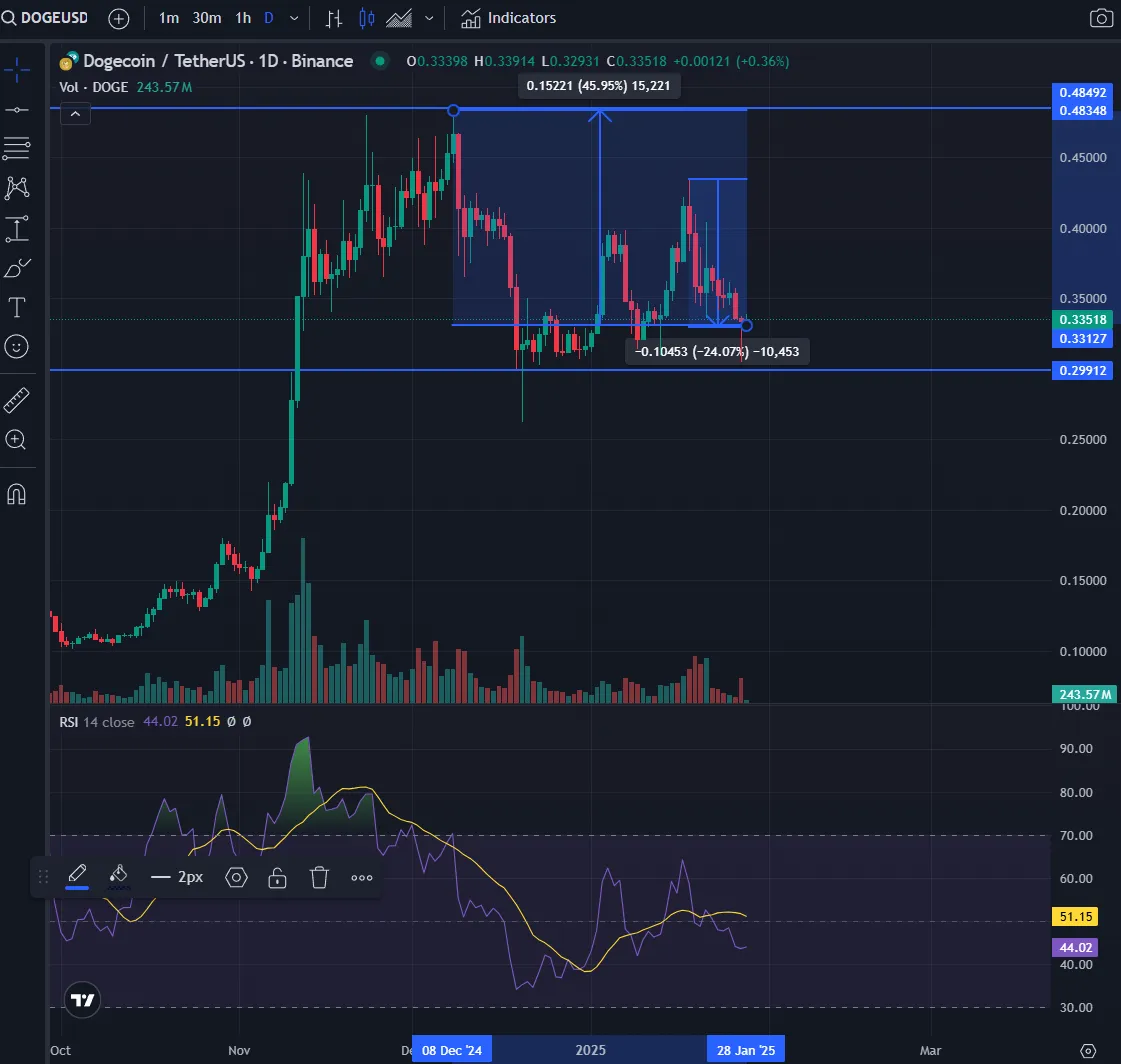Click the 0.48492 price axis label
This screenshot has width=1121, height=1064.
tap(1082, 93)
